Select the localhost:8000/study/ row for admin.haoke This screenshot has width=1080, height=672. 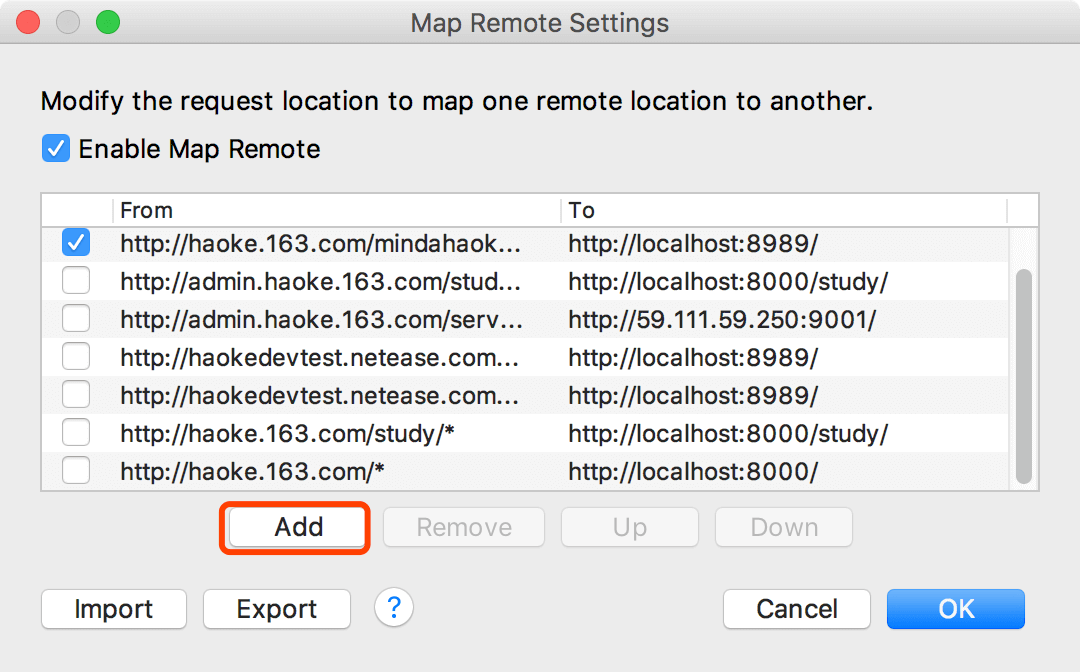point(728,282)
